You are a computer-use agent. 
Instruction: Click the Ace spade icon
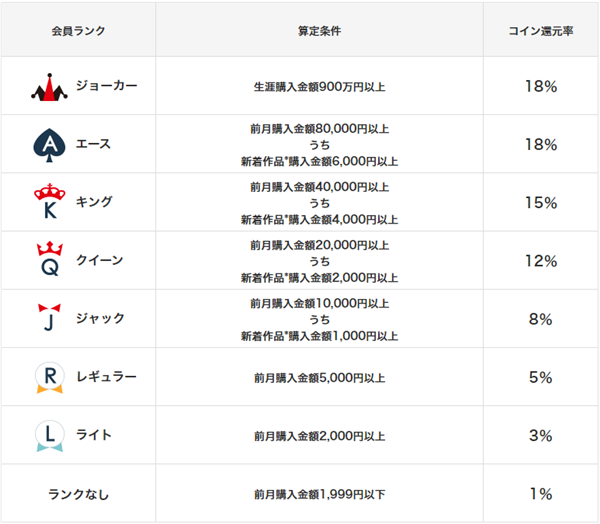(48, 145)
